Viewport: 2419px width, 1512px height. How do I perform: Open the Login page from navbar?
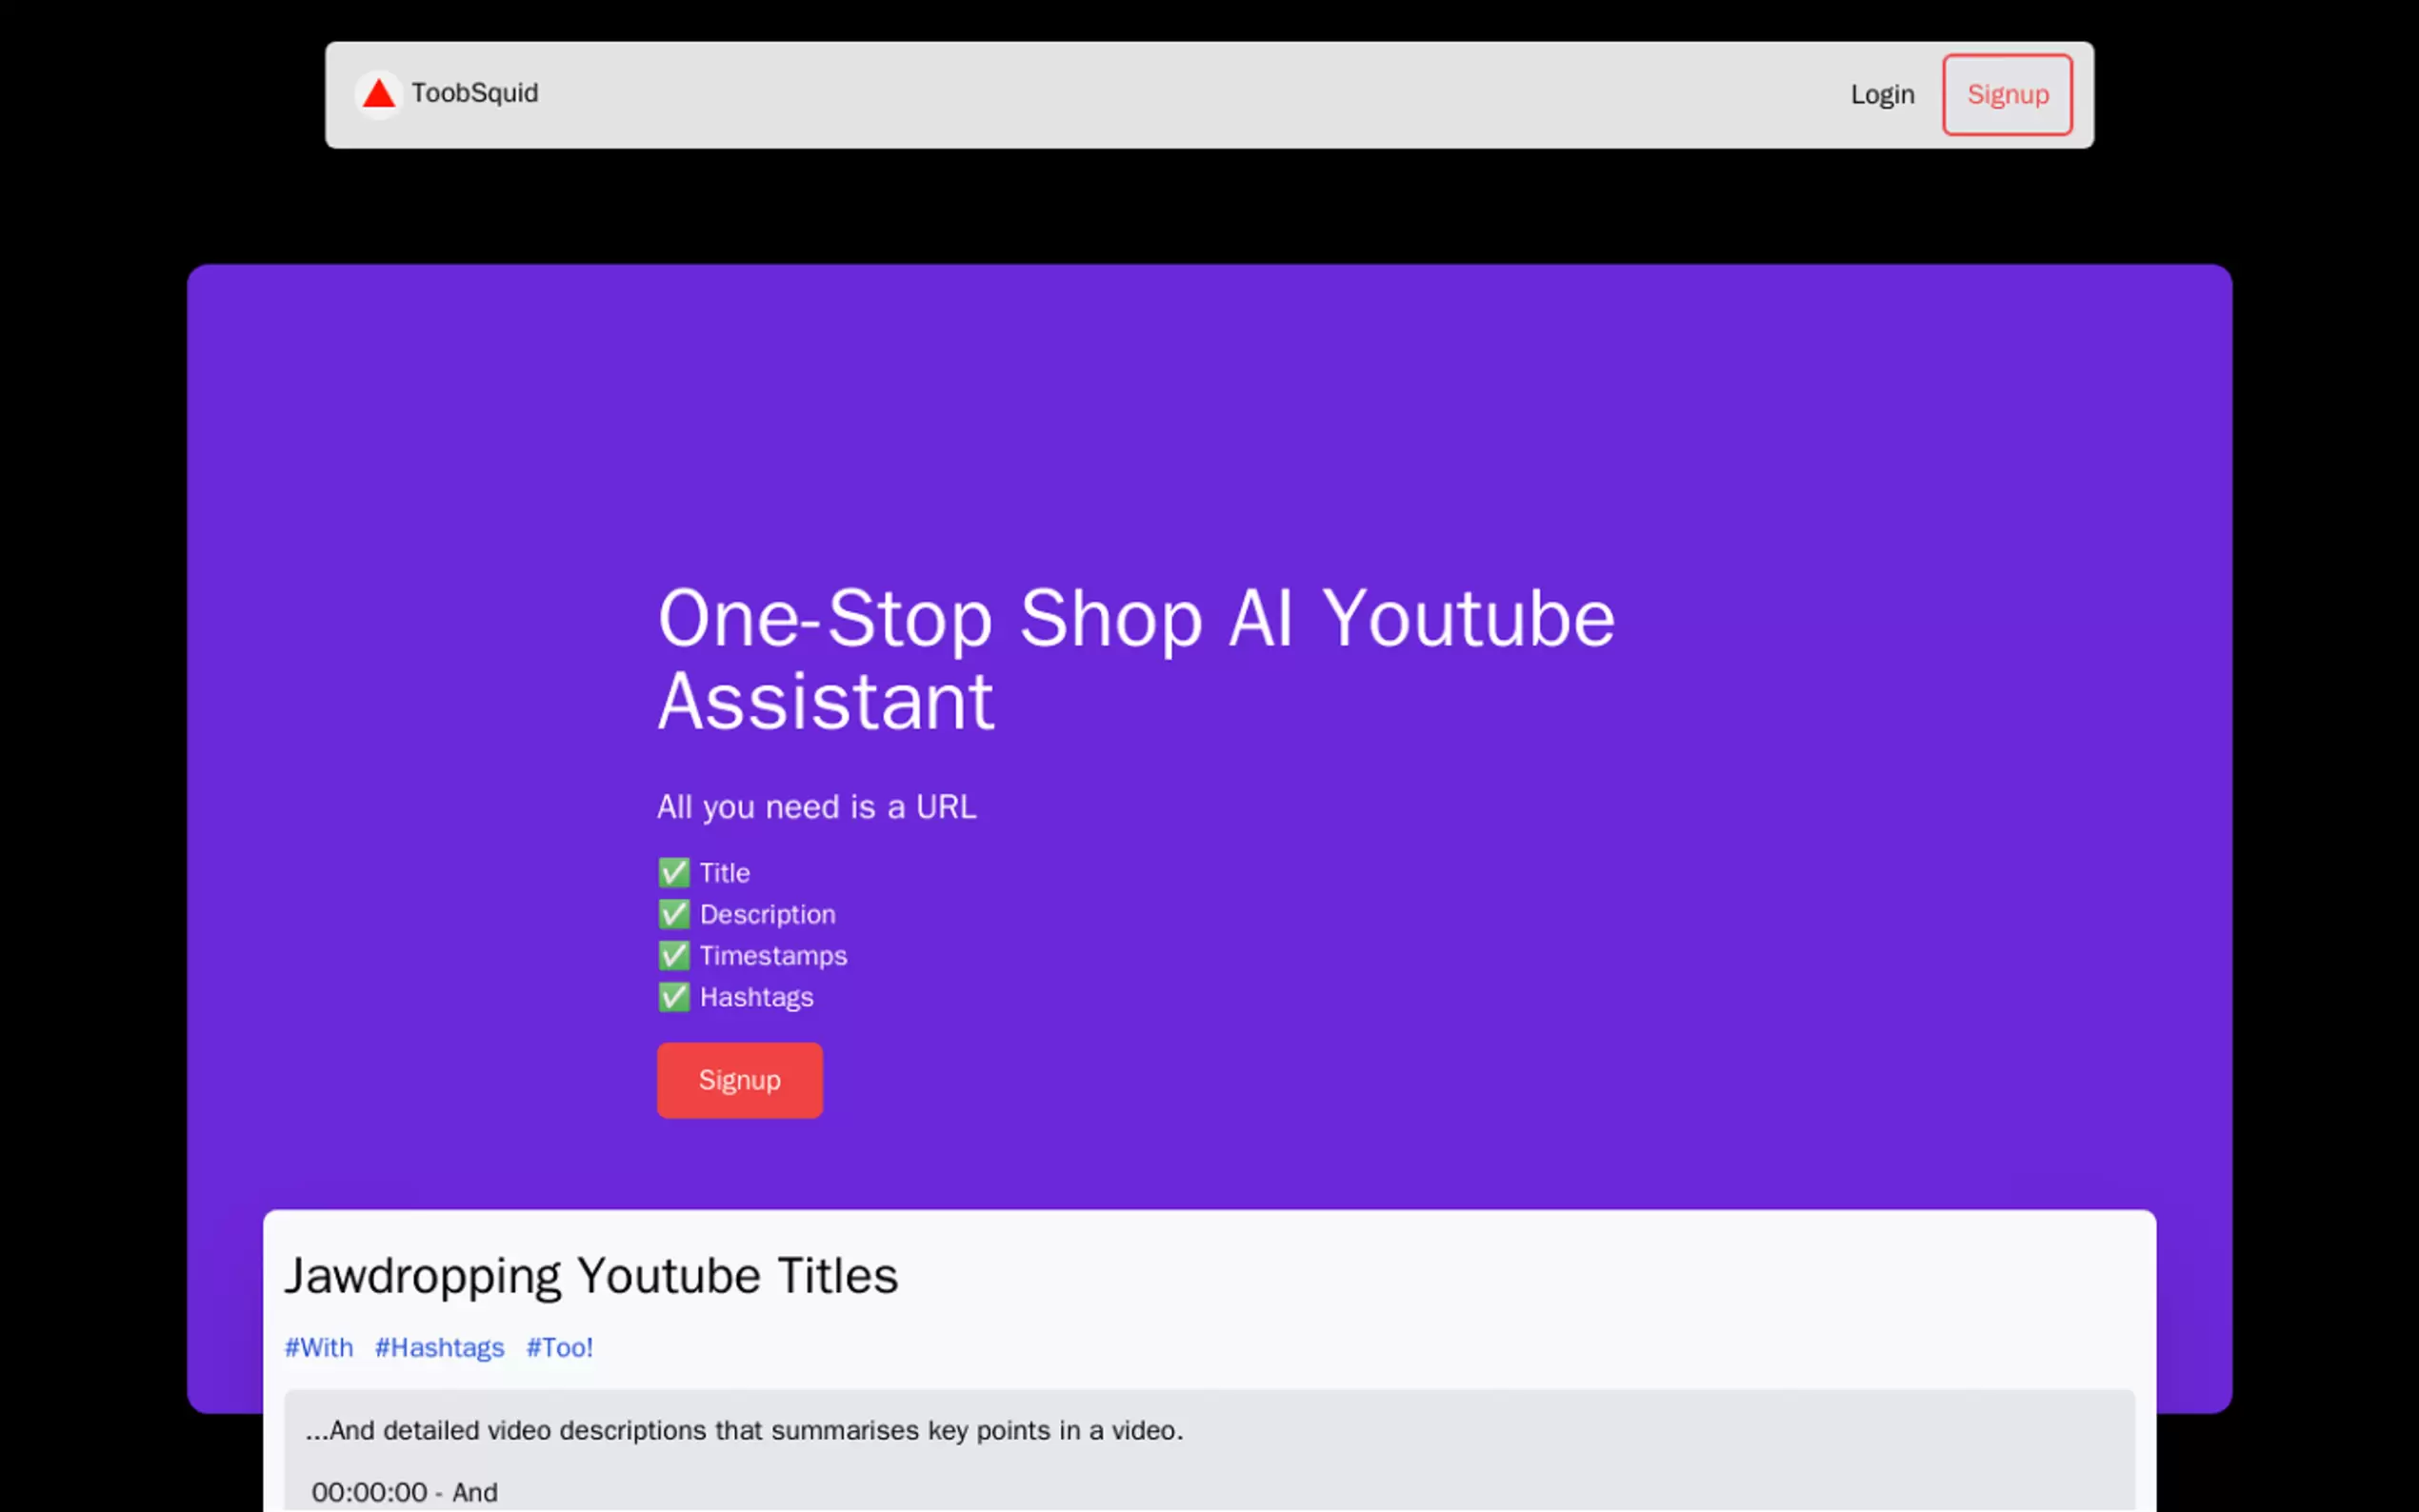click(1881, 95)
